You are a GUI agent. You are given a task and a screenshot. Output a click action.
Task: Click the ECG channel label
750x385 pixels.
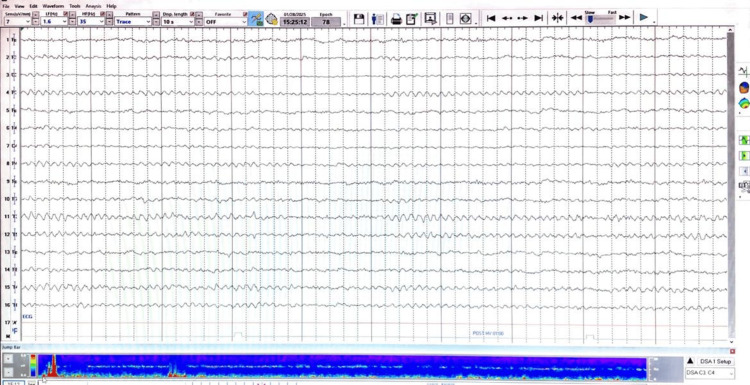27,317
